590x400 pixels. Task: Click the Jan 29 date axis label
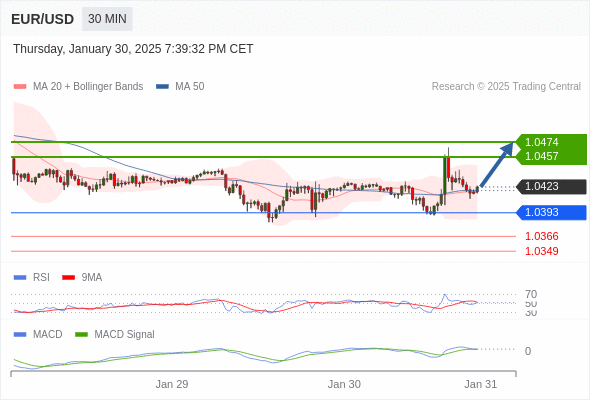click(172, 384)
